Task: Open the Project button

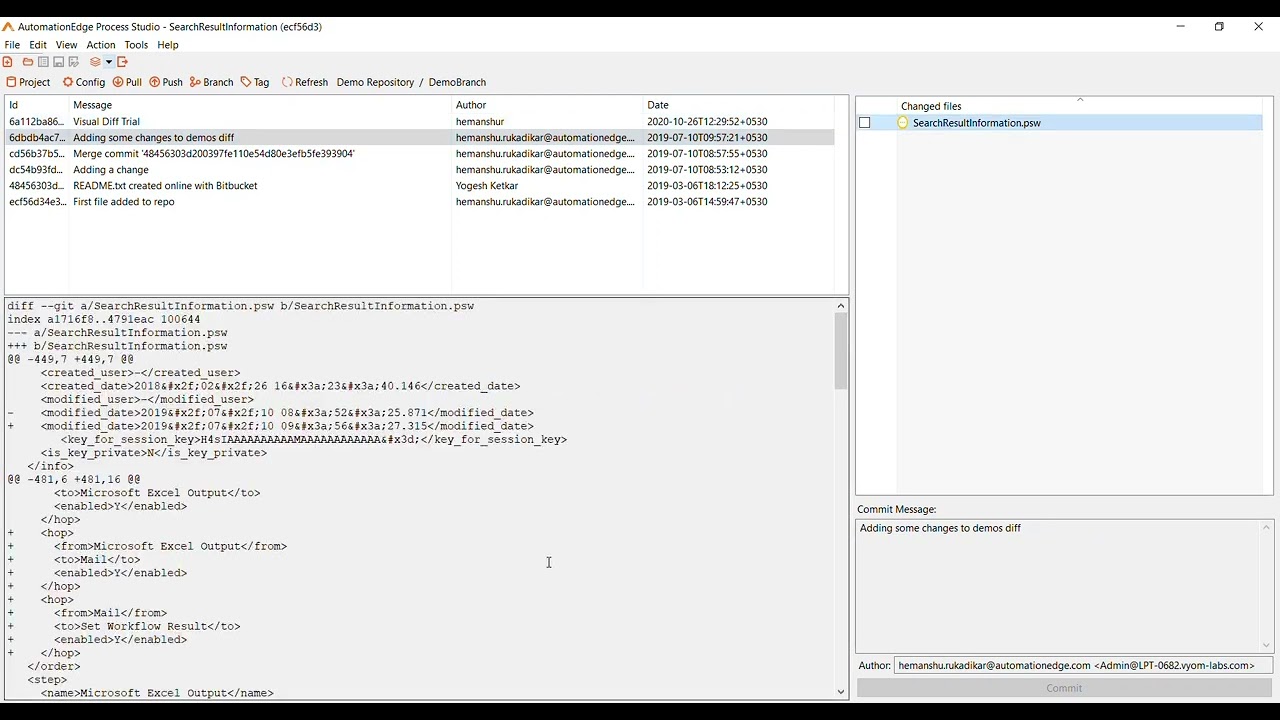Action: [x=28, y=82]
